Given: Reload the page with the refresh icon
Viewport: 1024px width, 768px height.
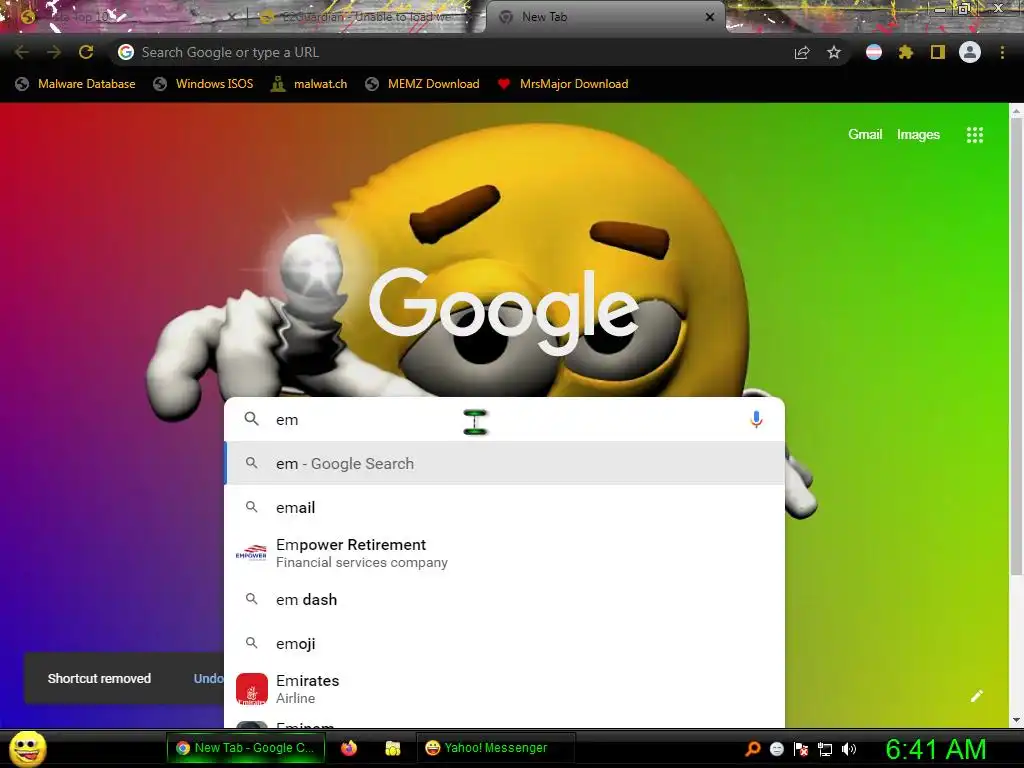Looking at the screenshot, I should pyautogui.click(x=86, y=52).
